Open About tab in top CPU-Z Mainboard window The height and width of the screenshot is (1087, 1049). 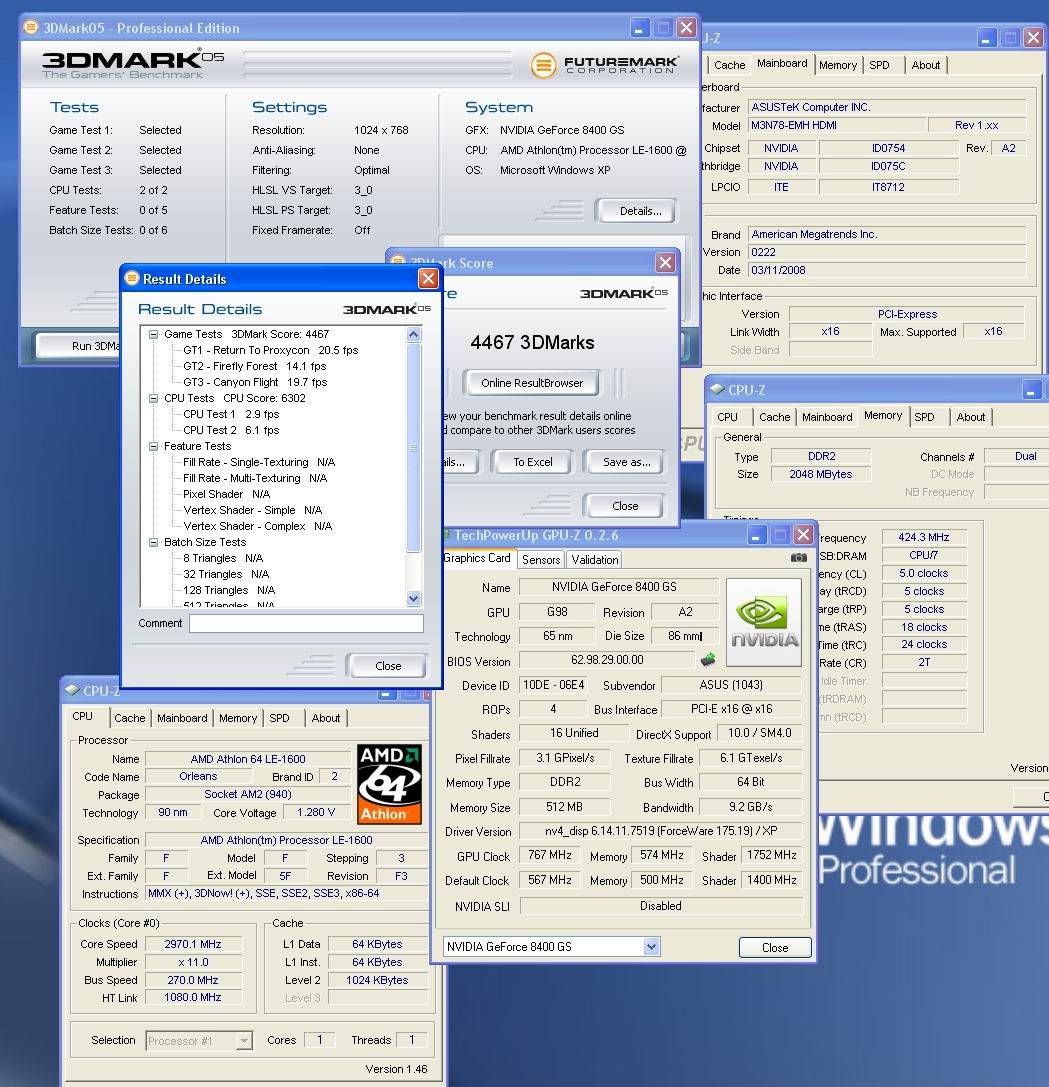tap(926, 65)
